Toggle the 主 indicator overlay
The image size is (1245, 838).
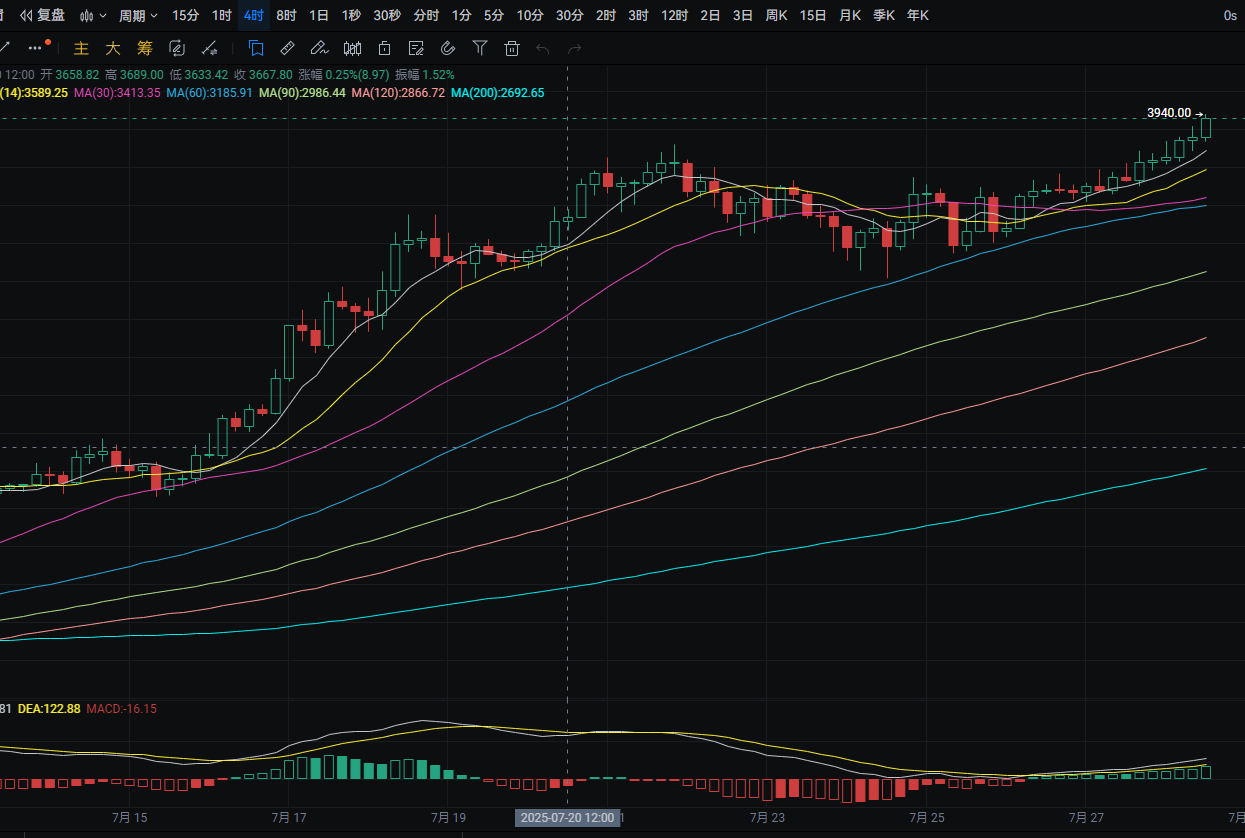click(82, 48)
